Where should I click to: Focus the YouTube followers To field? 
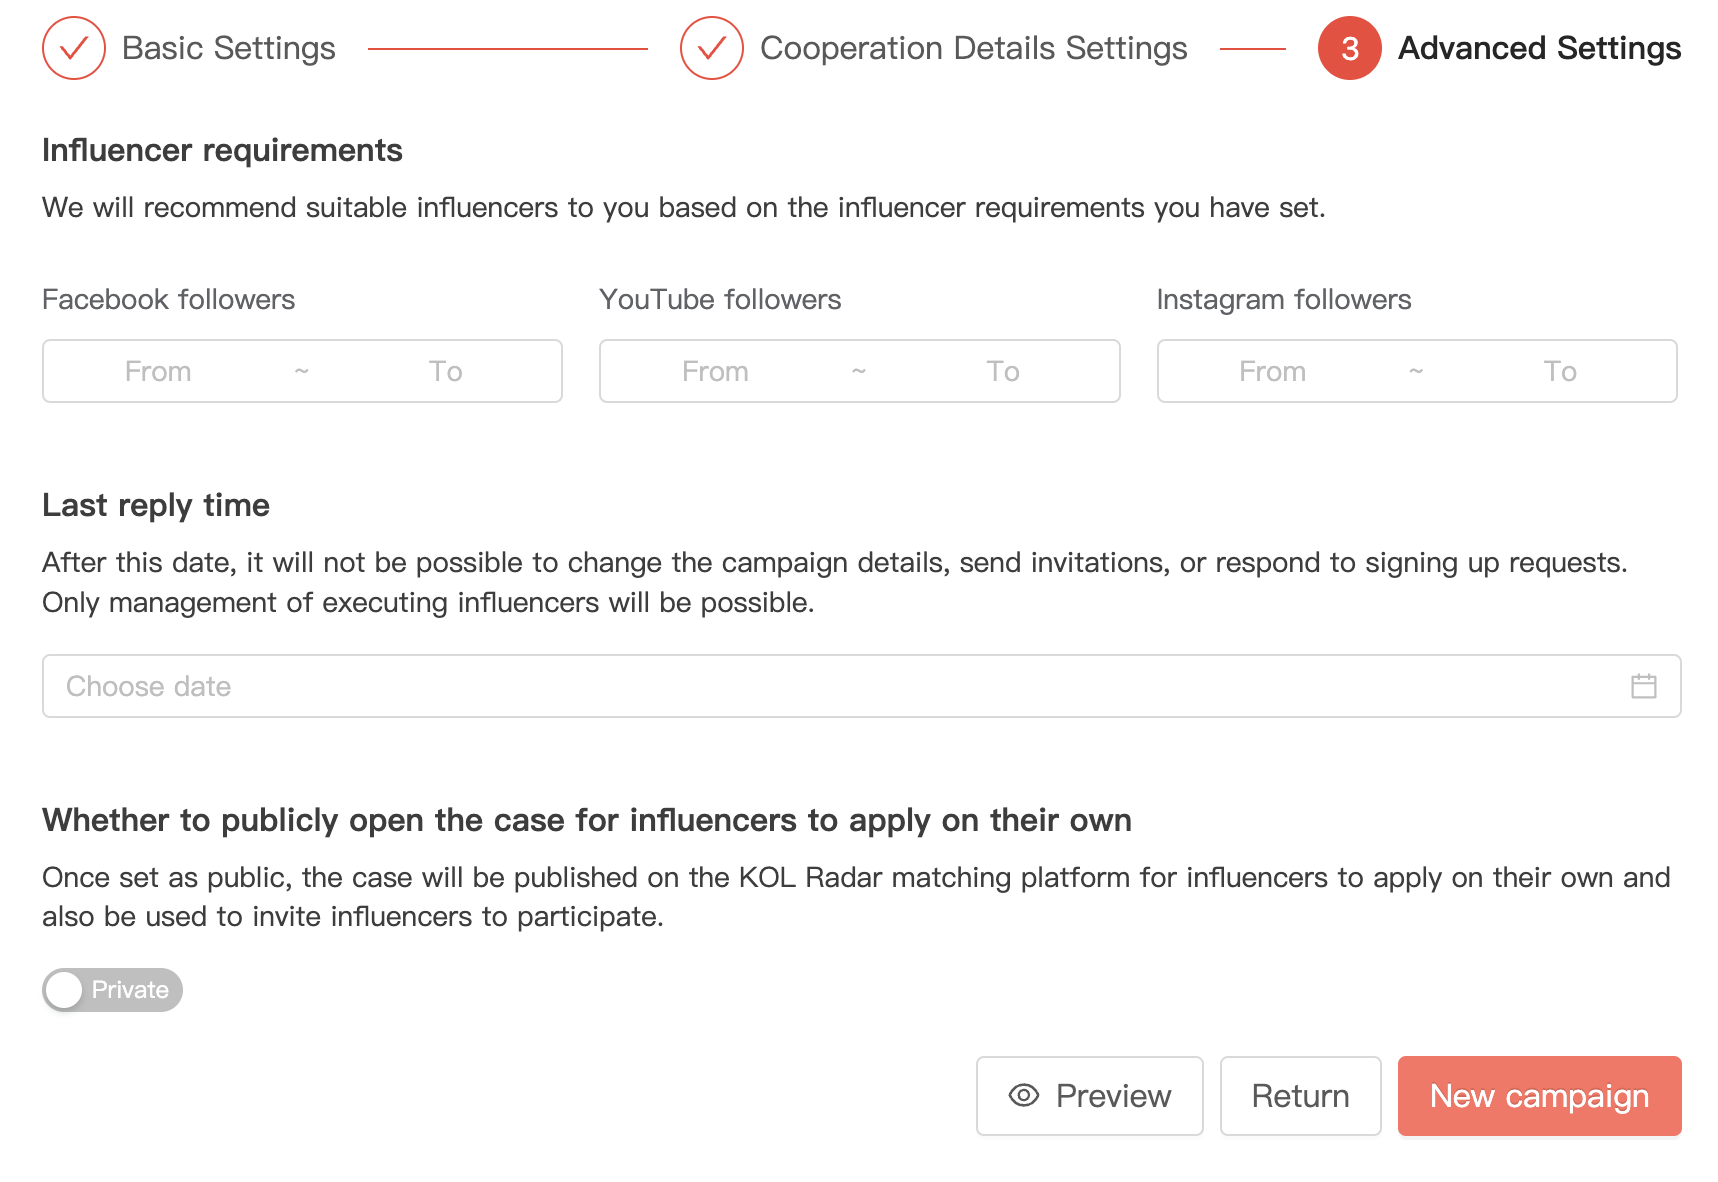tap(1002, 371)
